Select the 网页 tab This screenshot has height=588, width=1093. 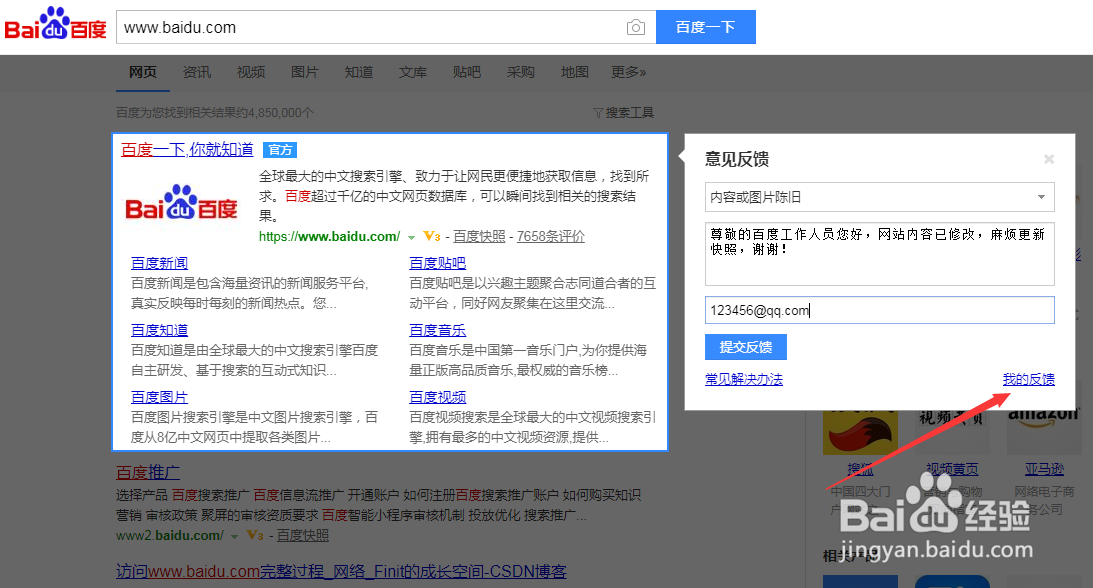pyautogui.click(x=143, y=72)
